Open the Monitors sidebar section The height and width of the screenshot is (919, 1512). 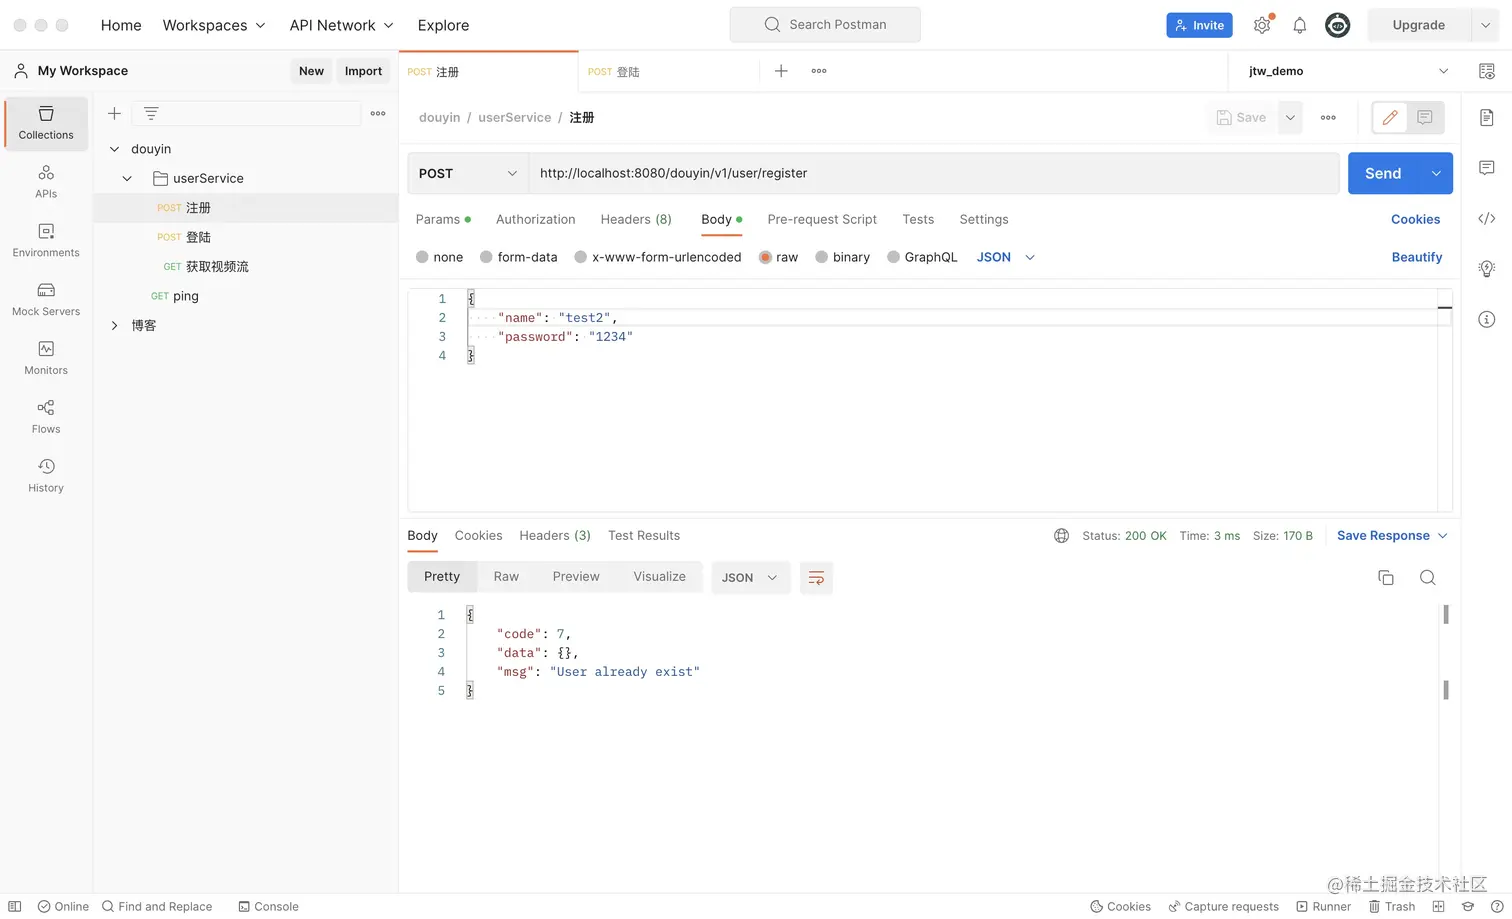tap(46, 358)
